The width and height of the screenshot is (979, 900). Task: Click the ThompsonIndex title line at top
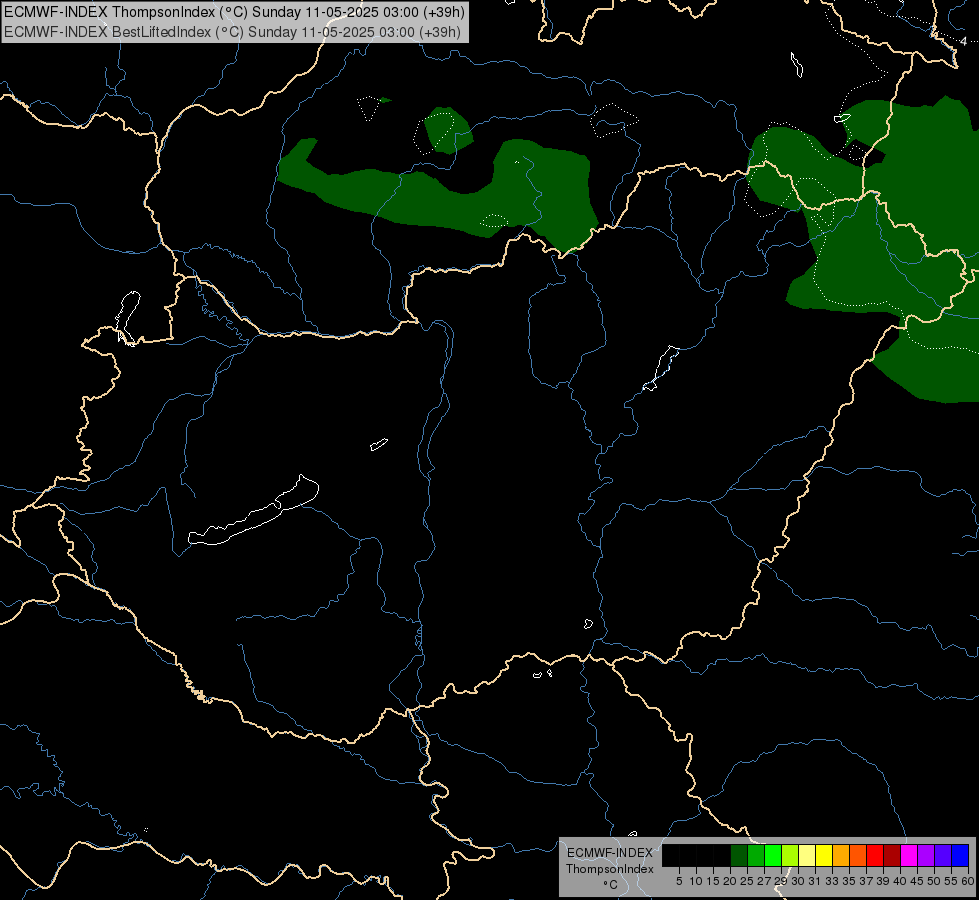click(234, 12)
